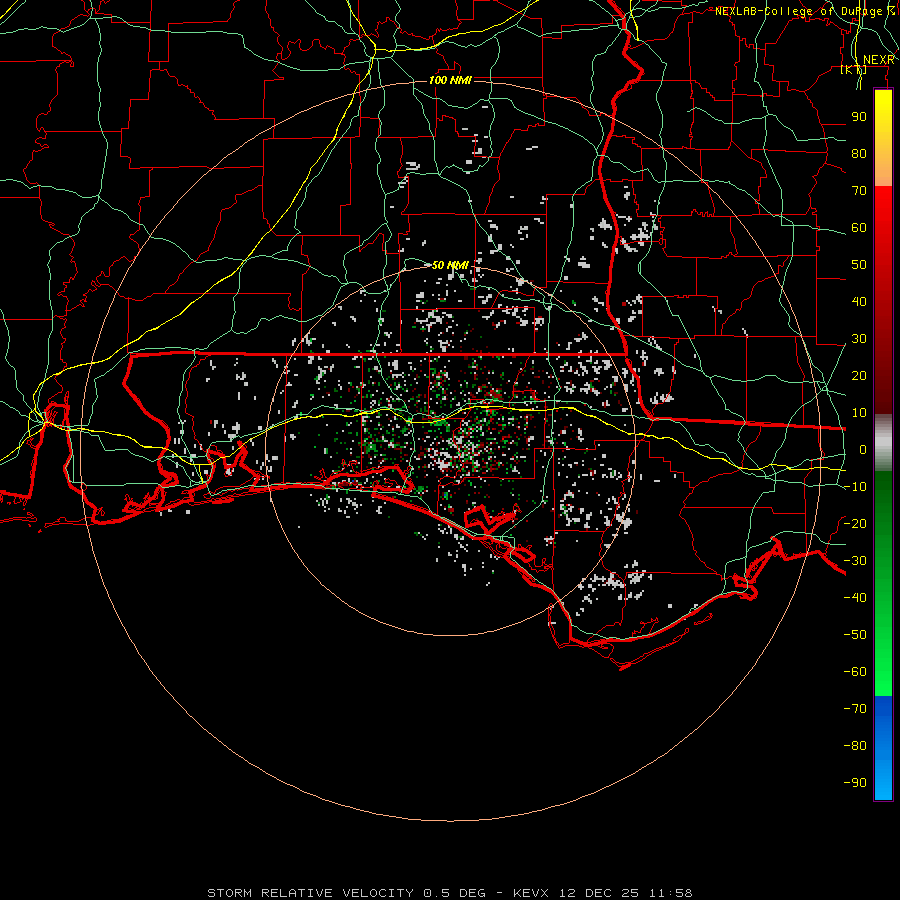Image resolution: width=900 pixels, height=900 pixels.
Task: Select the -20 value on velocity scale
Action: pyautogui.click(x=855, y=524)
